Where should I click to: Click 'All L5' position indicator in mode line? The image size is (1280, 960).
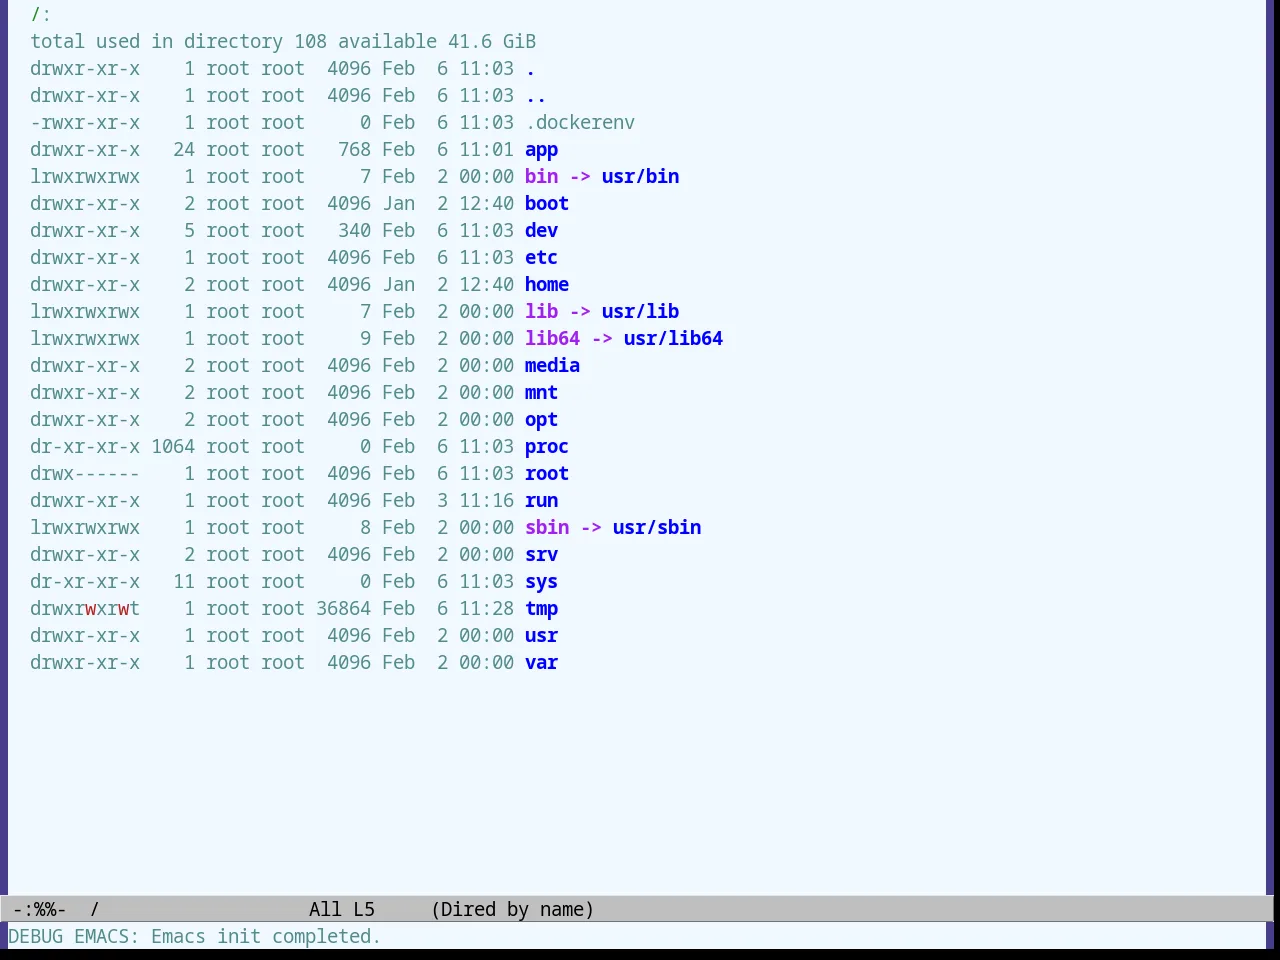click(342, 910)
